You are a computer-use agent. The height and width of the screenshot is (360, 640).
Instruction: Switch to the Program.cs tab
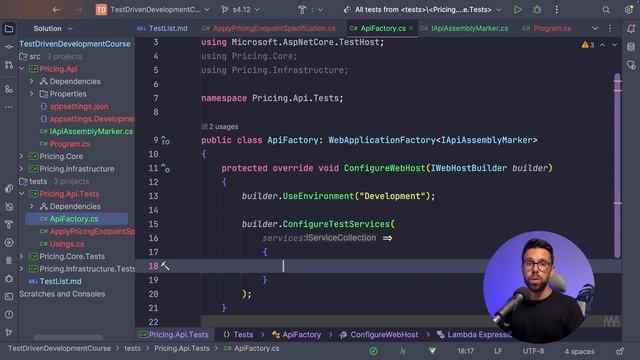[547, 29]
